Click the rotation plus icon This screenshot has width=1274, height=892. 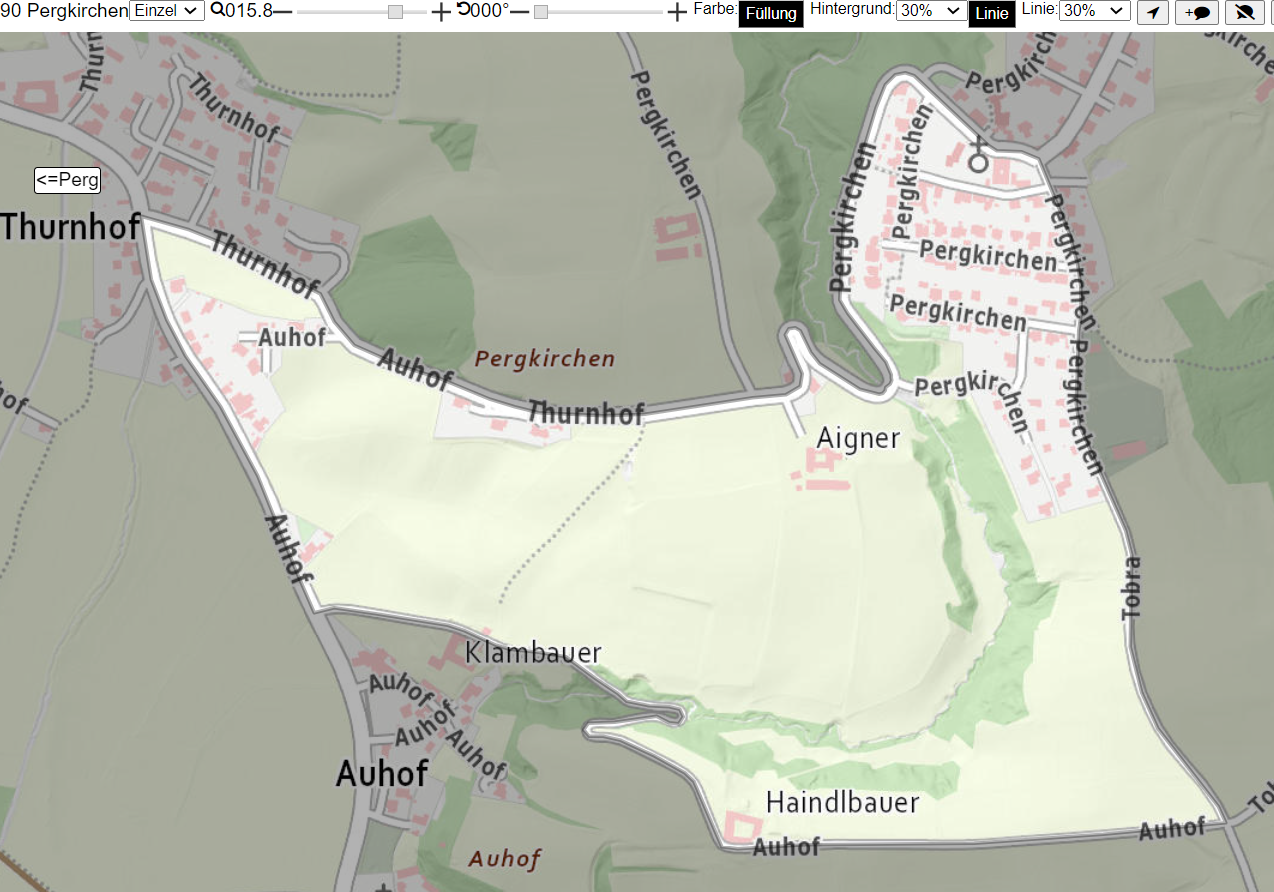click(x=677, y=11)
